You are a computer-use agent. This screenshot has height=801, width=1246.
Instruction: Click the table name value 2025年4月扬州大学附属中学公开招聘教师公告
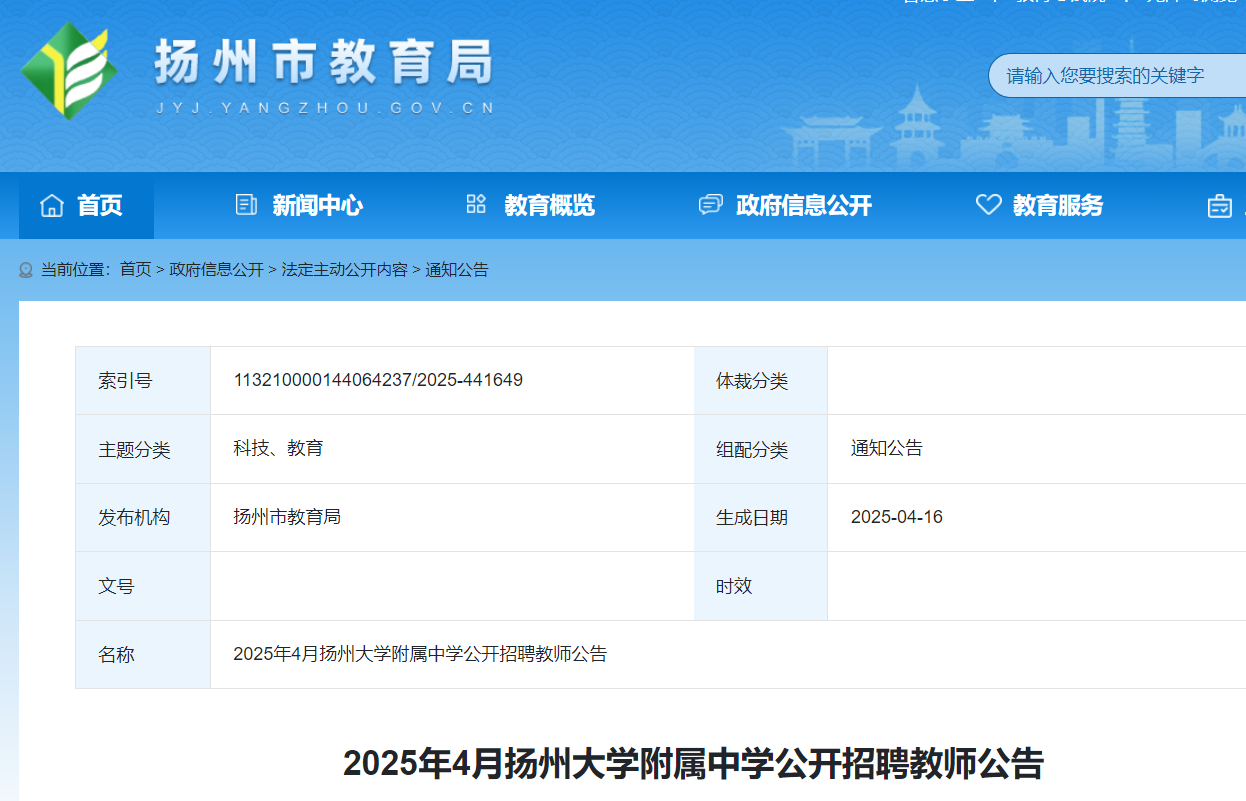[x=420, y=654]
